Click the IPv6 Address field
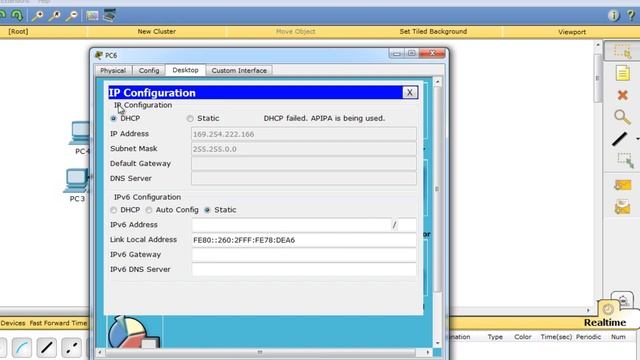The width and height of the screenshot is (640, 360). pyautogui.click(x=291, y=225)
